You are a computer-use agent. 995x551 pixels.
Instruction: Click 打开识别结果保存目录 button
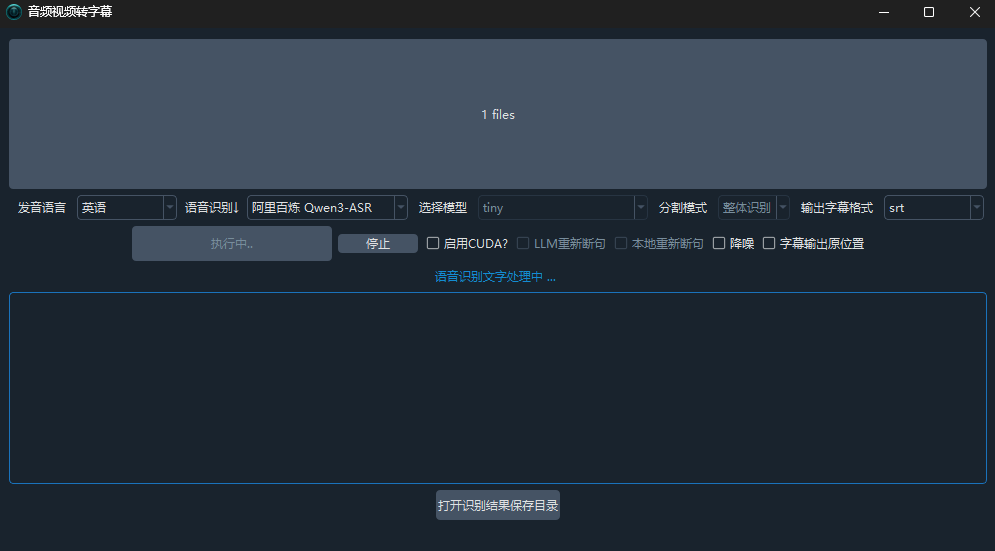coord(498,505)
